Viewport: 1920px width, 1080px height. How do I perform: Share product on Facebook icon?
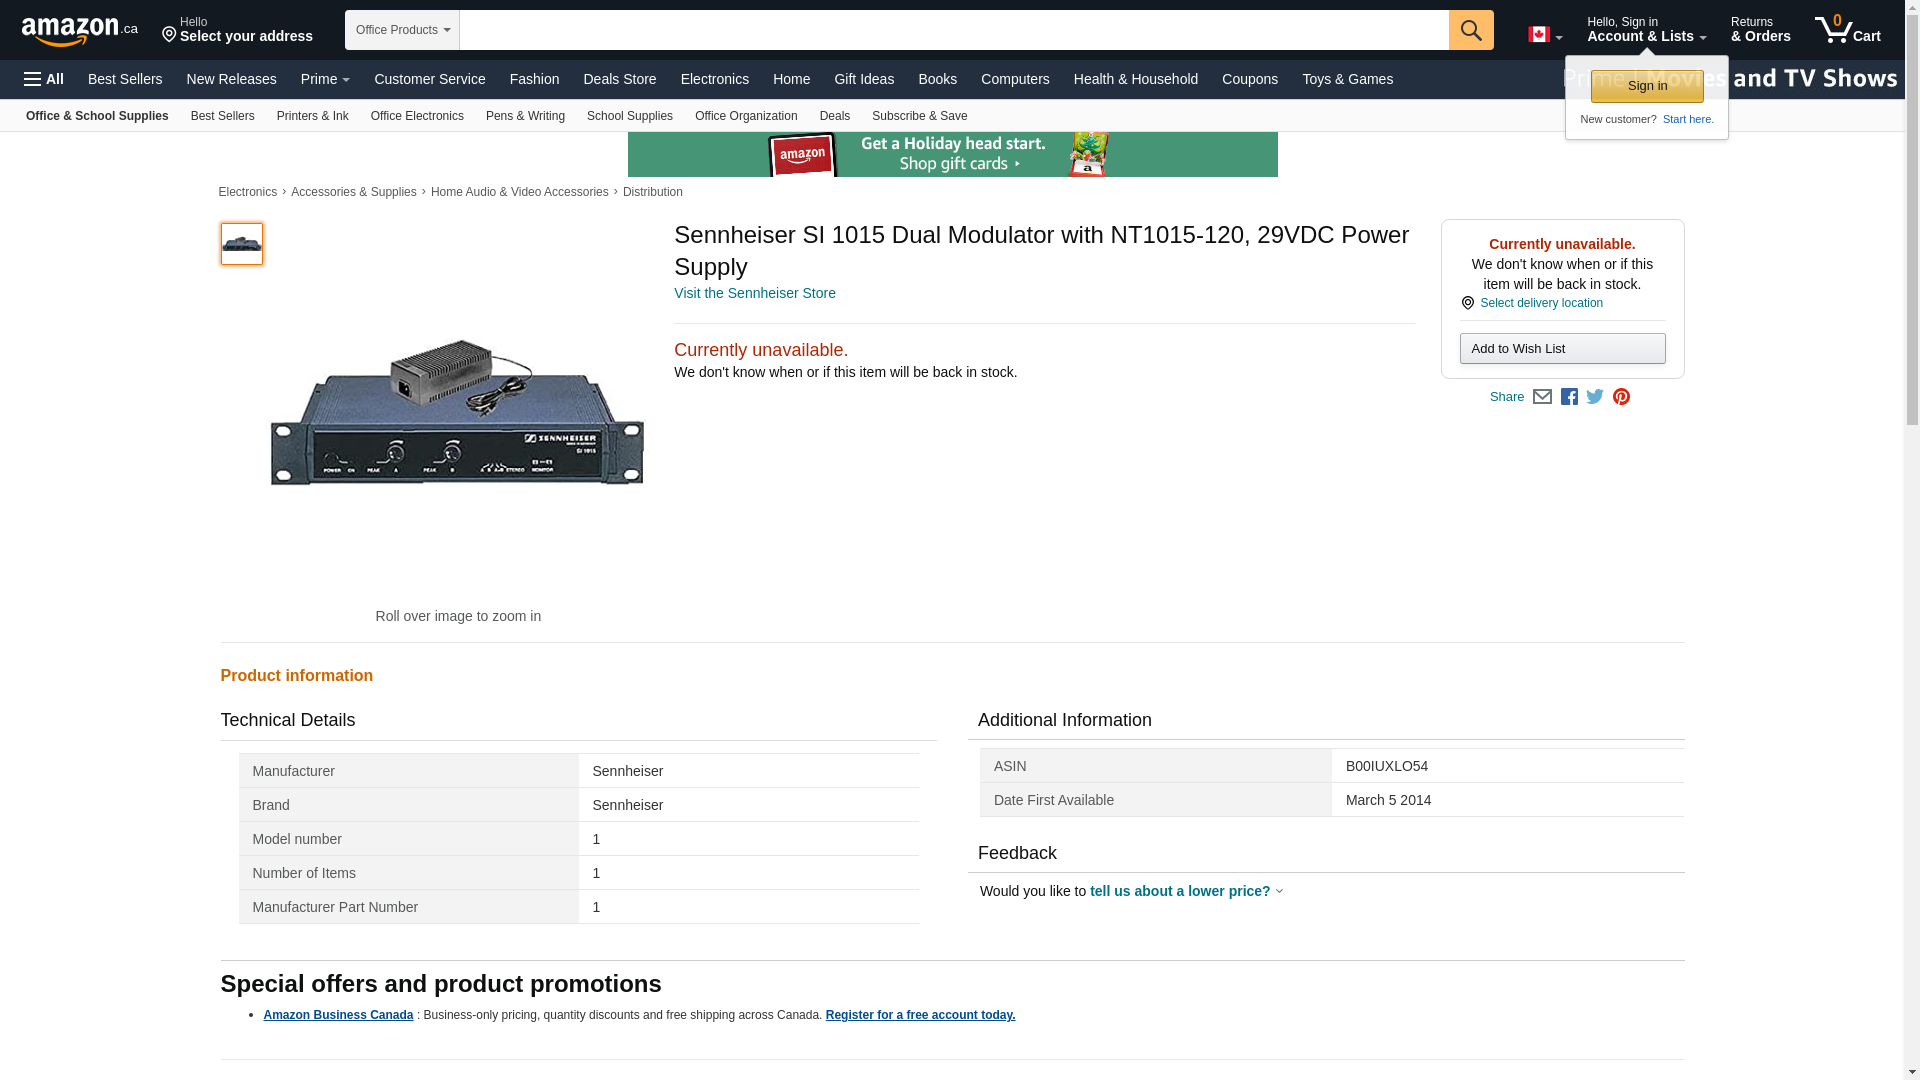click(x=1569, y=397)
